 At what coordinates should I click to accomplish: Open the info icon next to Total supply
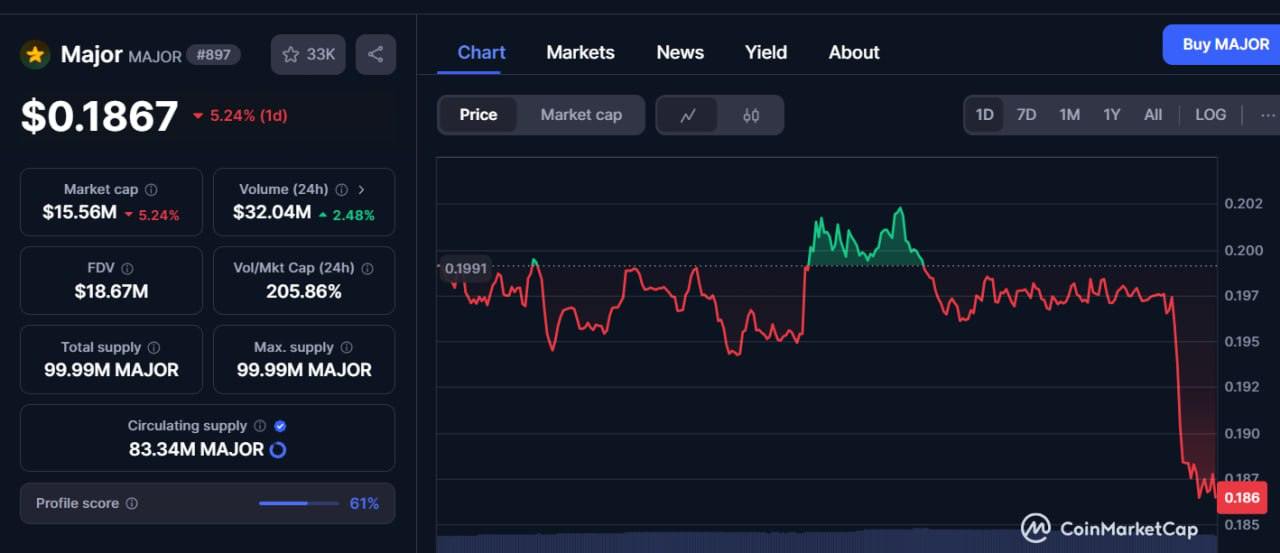[x=154, y=347]
